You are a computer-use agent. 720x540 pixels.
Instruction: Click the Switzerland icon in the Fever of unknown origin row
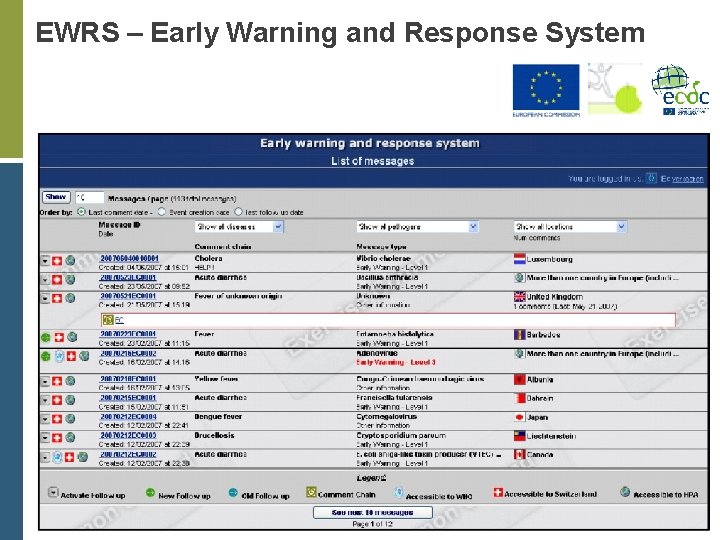[x=56, y=298]
